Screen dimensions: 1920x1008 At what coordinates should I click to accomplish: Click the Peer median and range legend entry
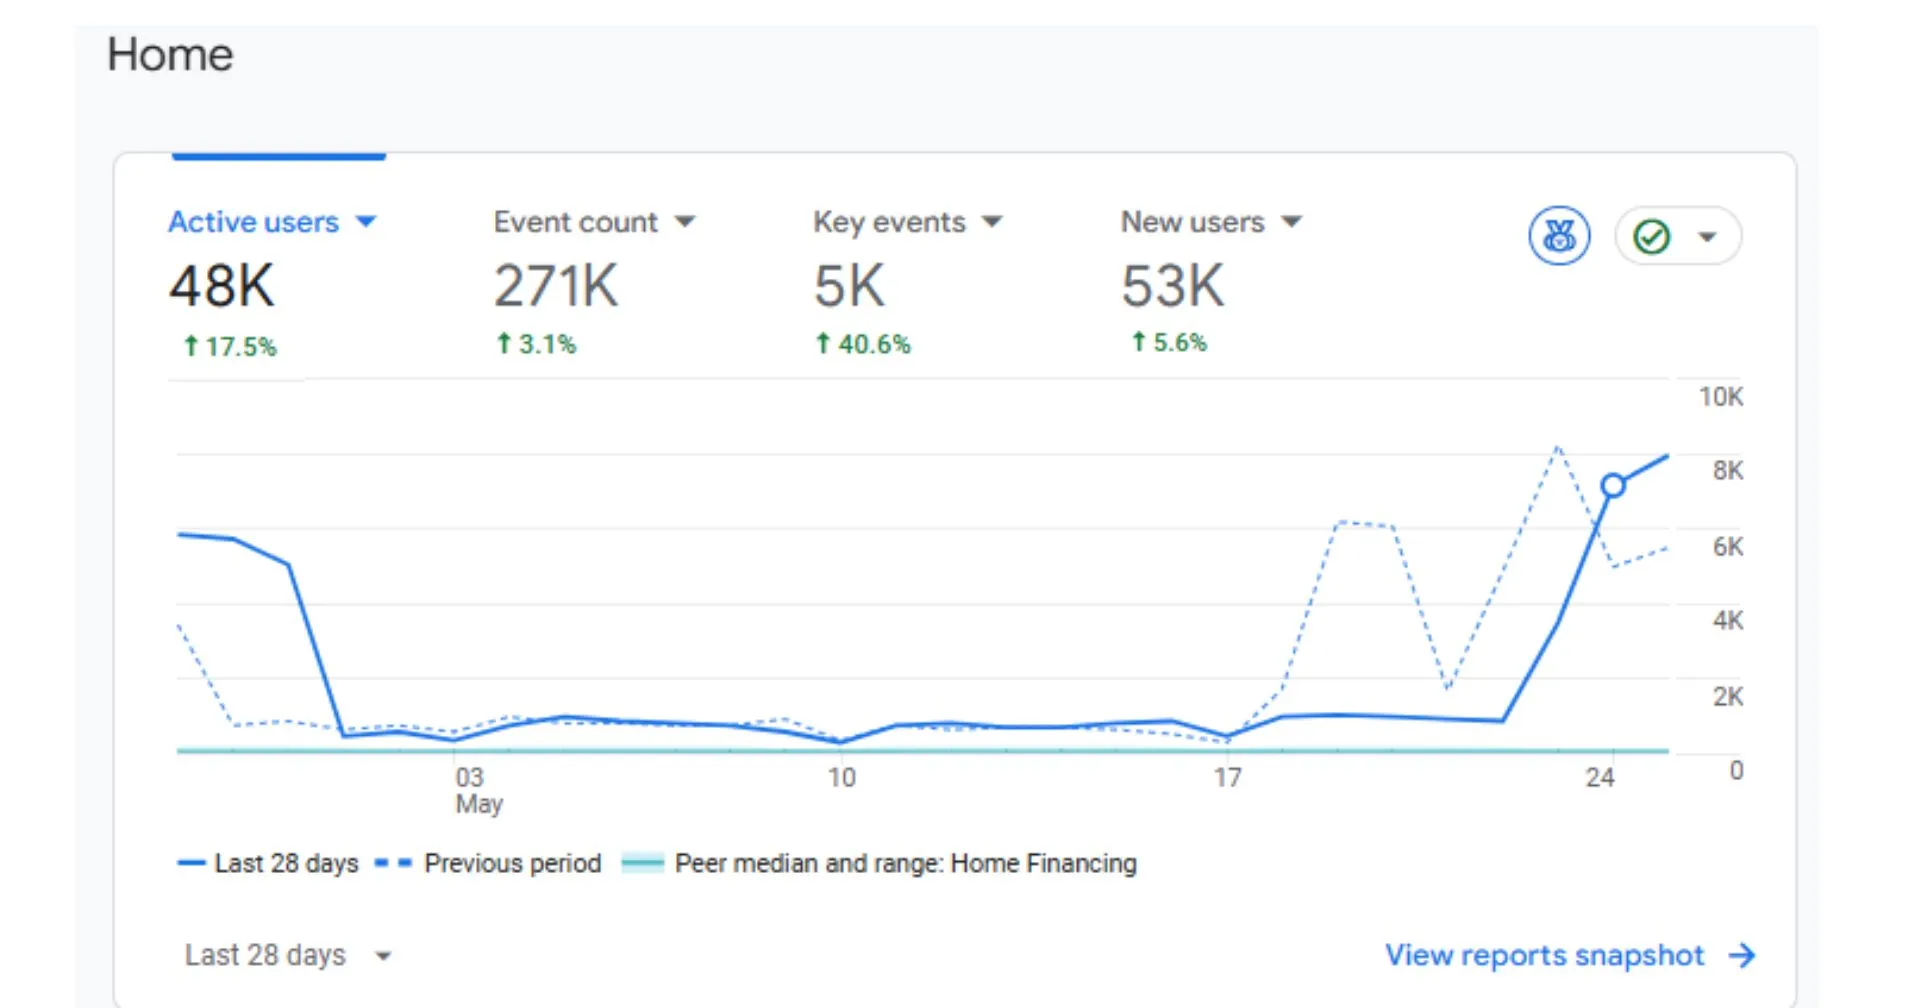(x=879, y=863)
